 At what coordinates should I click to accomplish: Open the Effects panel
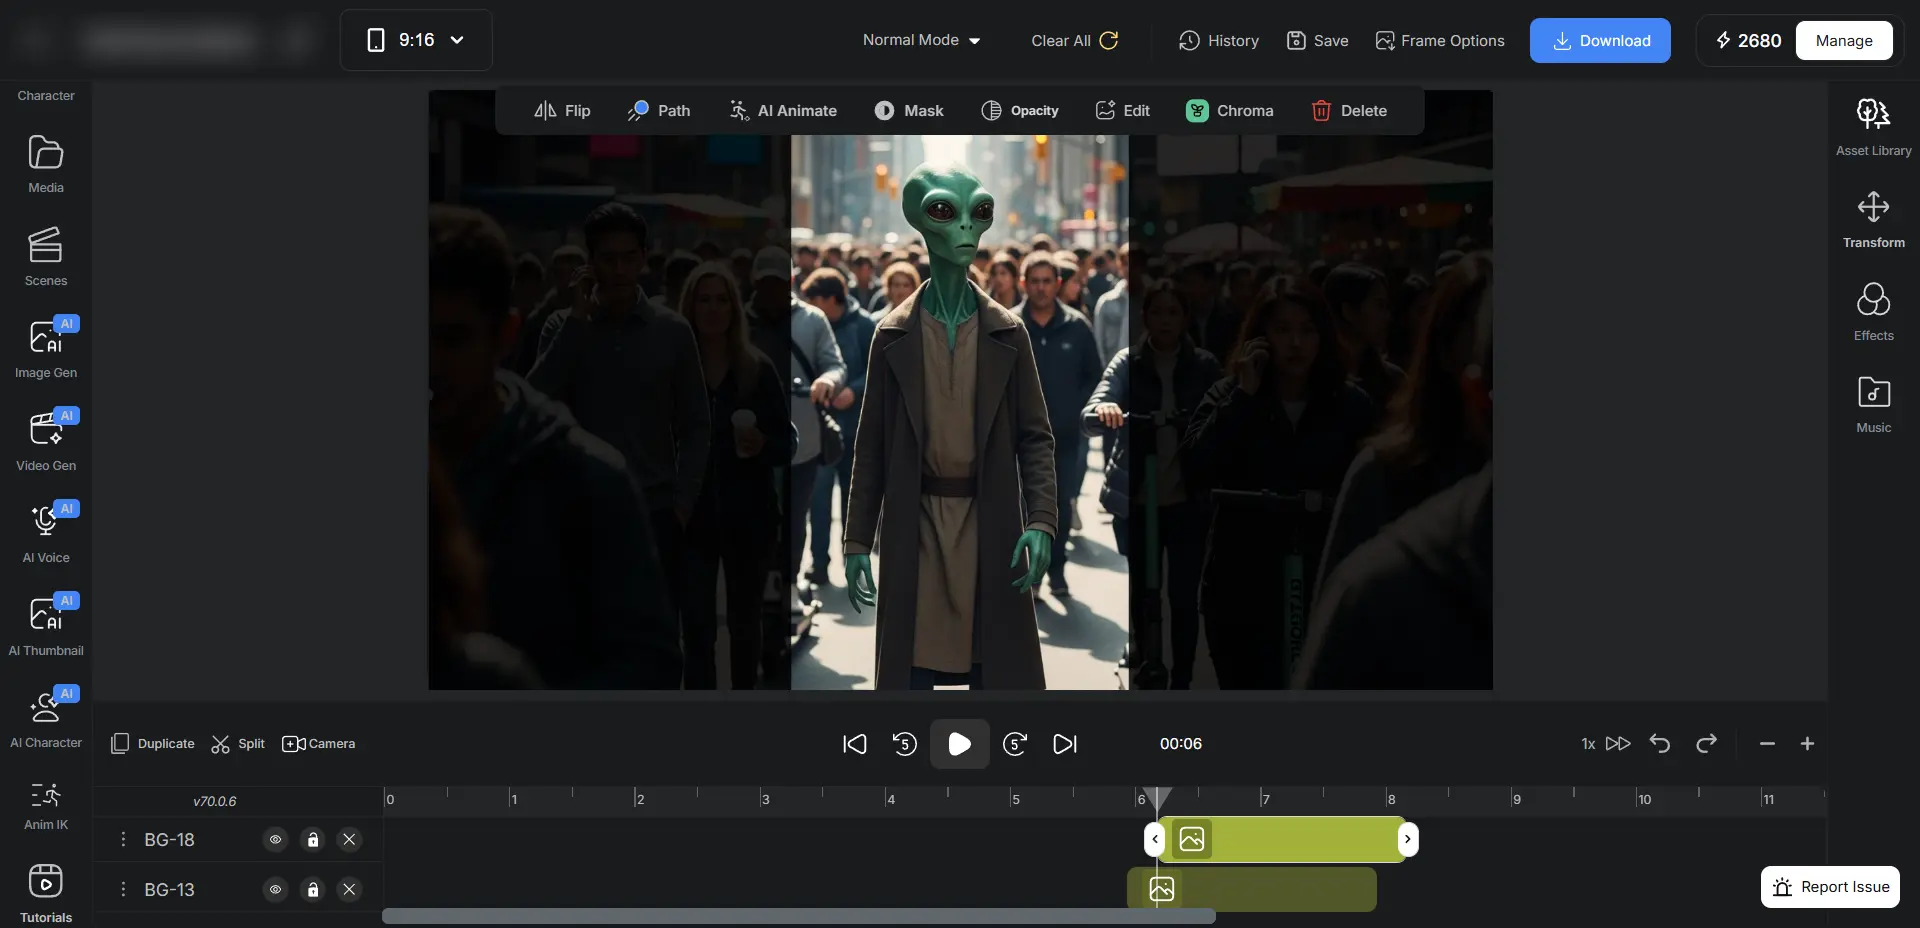[x=1873, y=311]
